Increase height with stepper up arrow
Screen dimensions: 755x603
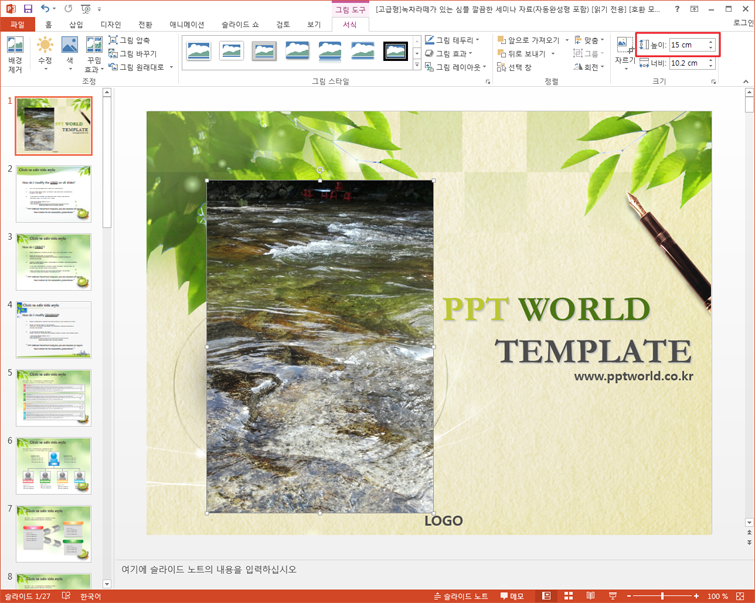click(x=711, y=42)
